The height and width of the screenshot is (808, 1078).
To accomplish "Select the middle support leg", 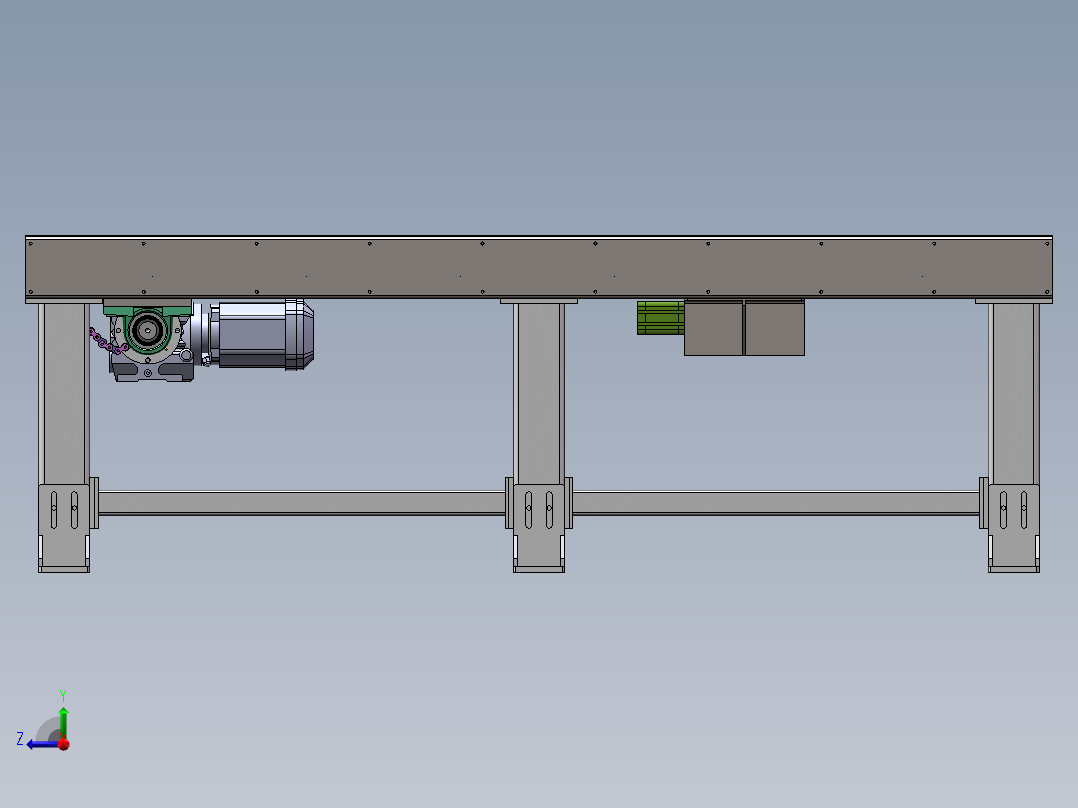I will point(539,392).
